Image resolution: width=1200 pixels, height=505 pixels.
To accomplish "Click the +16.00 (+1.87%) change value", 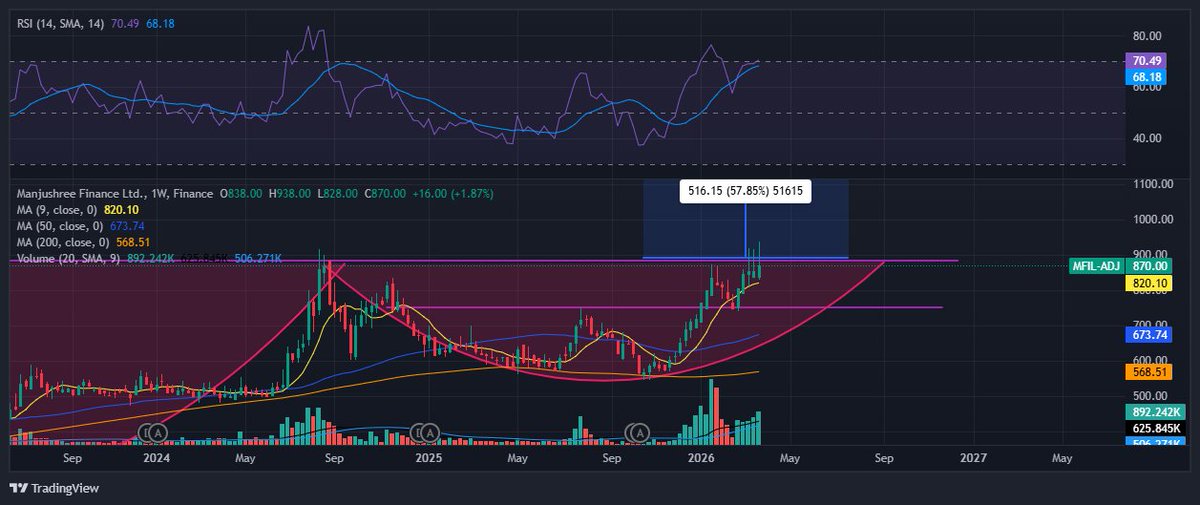I will 452,192.
